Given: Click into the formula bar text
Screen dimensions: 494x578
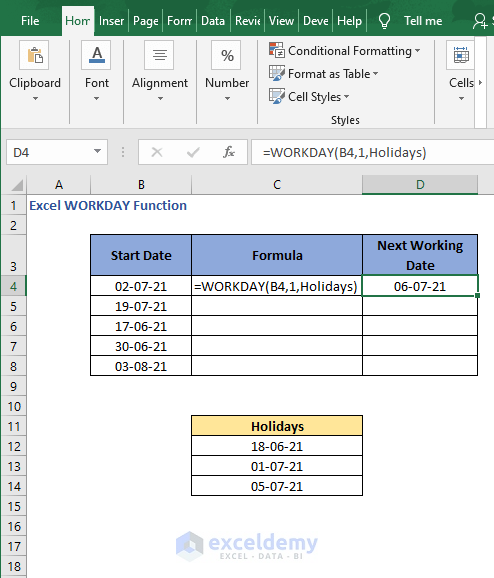Looking at the screenshot, I should click(344, 152).
